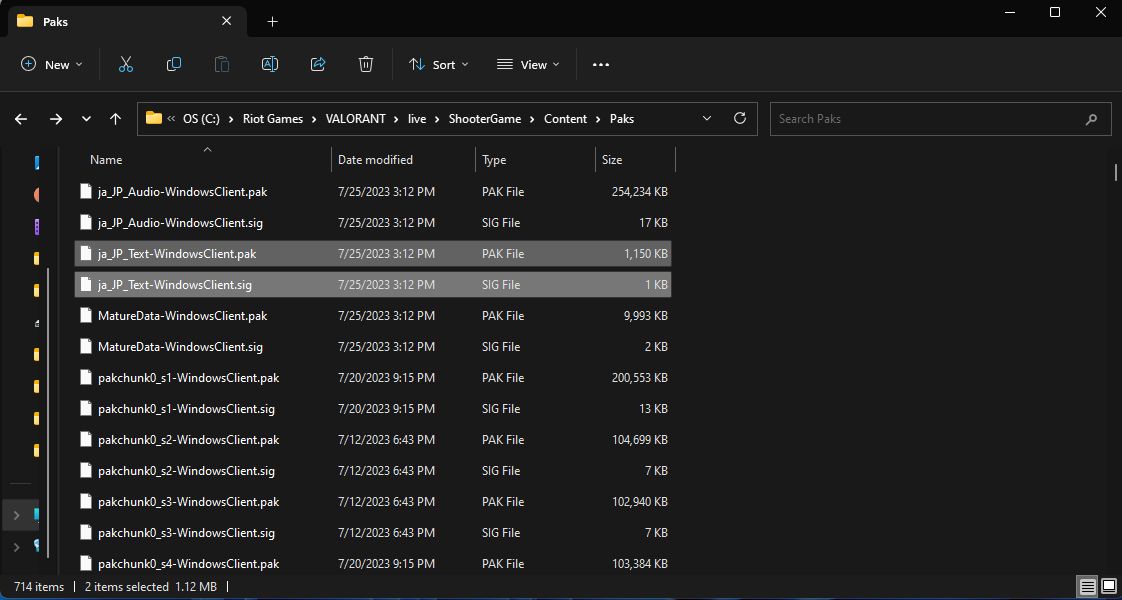Rename the selected item via the toolbar icon

(270, 64)
